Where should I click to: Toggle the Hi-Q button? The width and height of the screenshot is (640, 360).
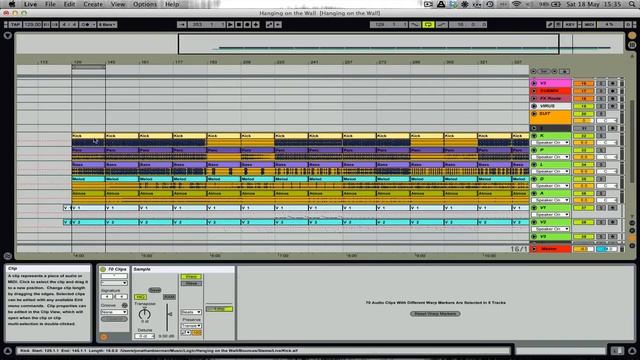pos(140,297)
